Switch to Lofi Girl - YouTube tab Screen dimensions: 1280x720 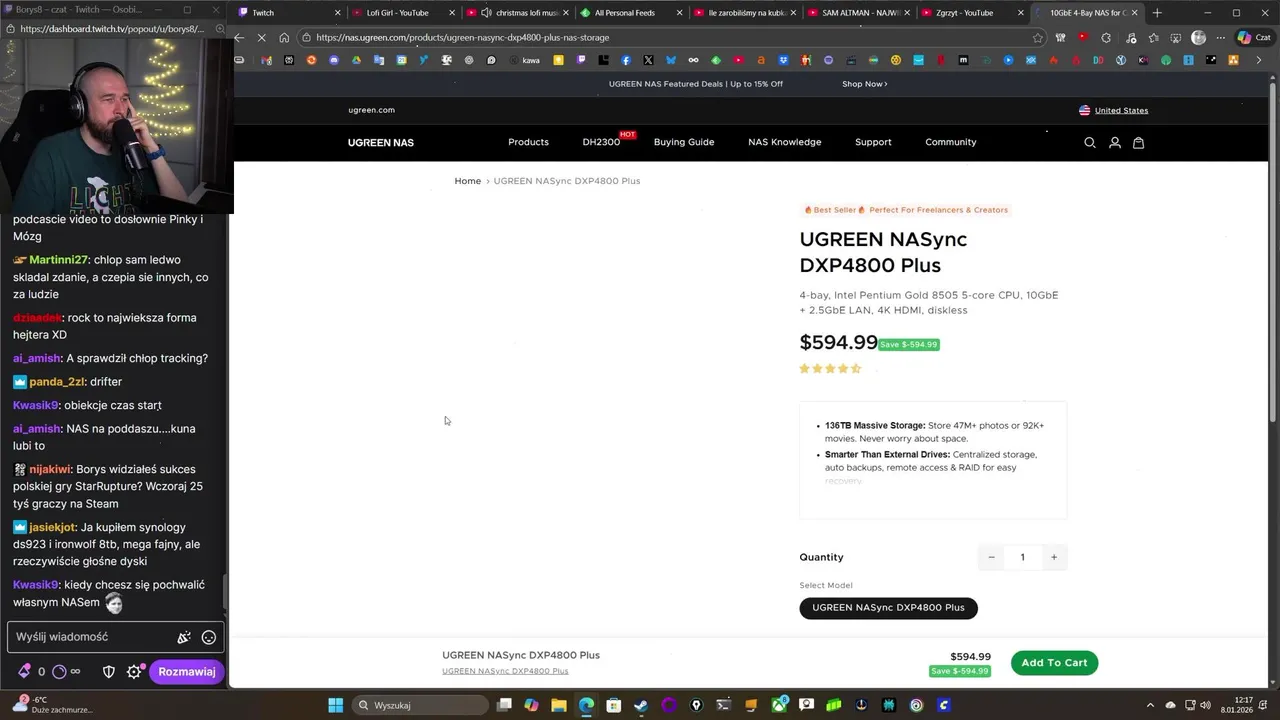point(403,13)
